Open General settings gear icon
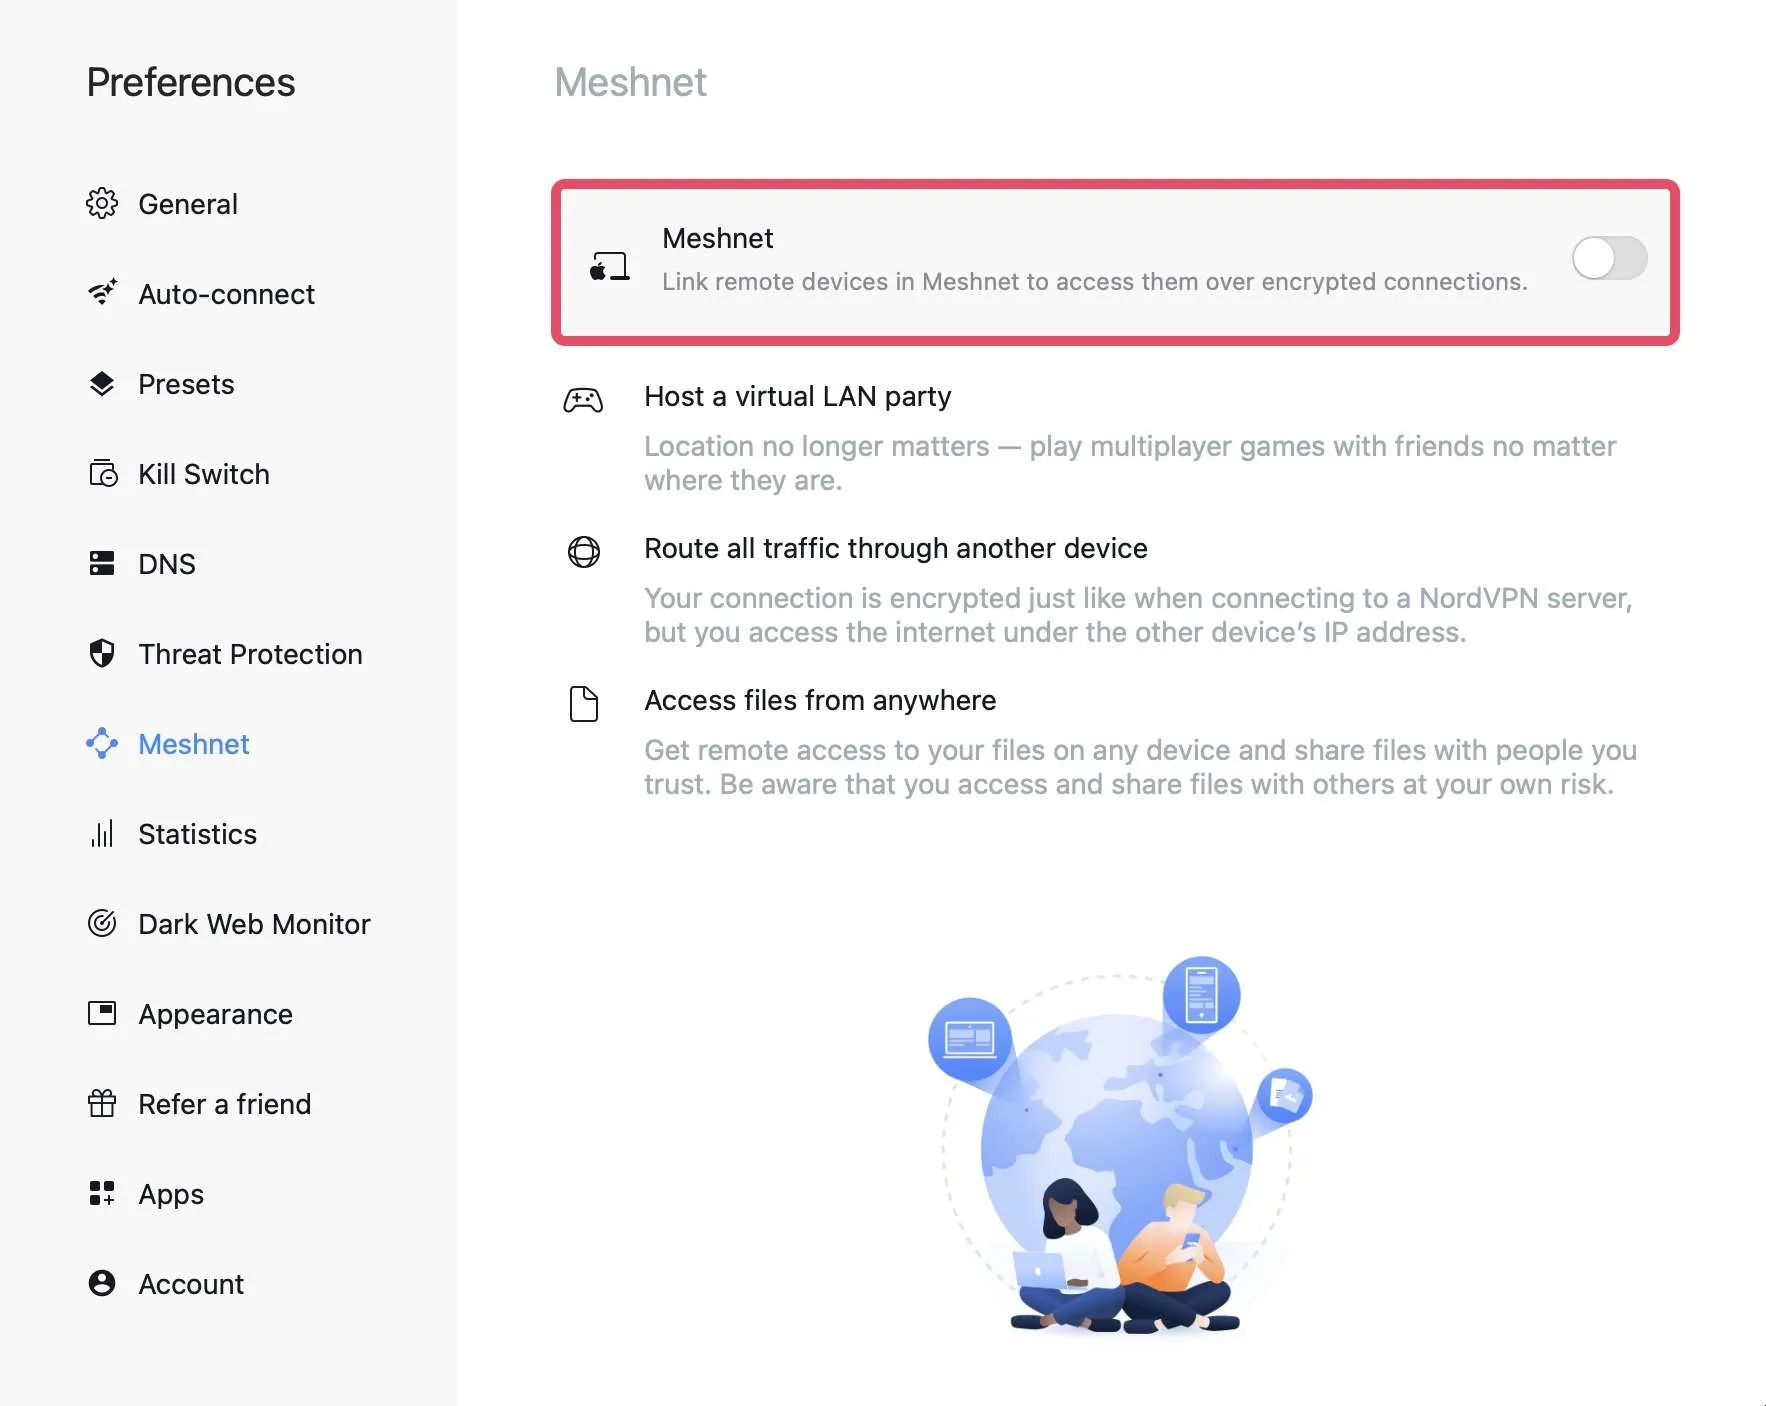The width and height of the screenshot is (1766, 1406). pyautogui.click(x=102, y=204)
